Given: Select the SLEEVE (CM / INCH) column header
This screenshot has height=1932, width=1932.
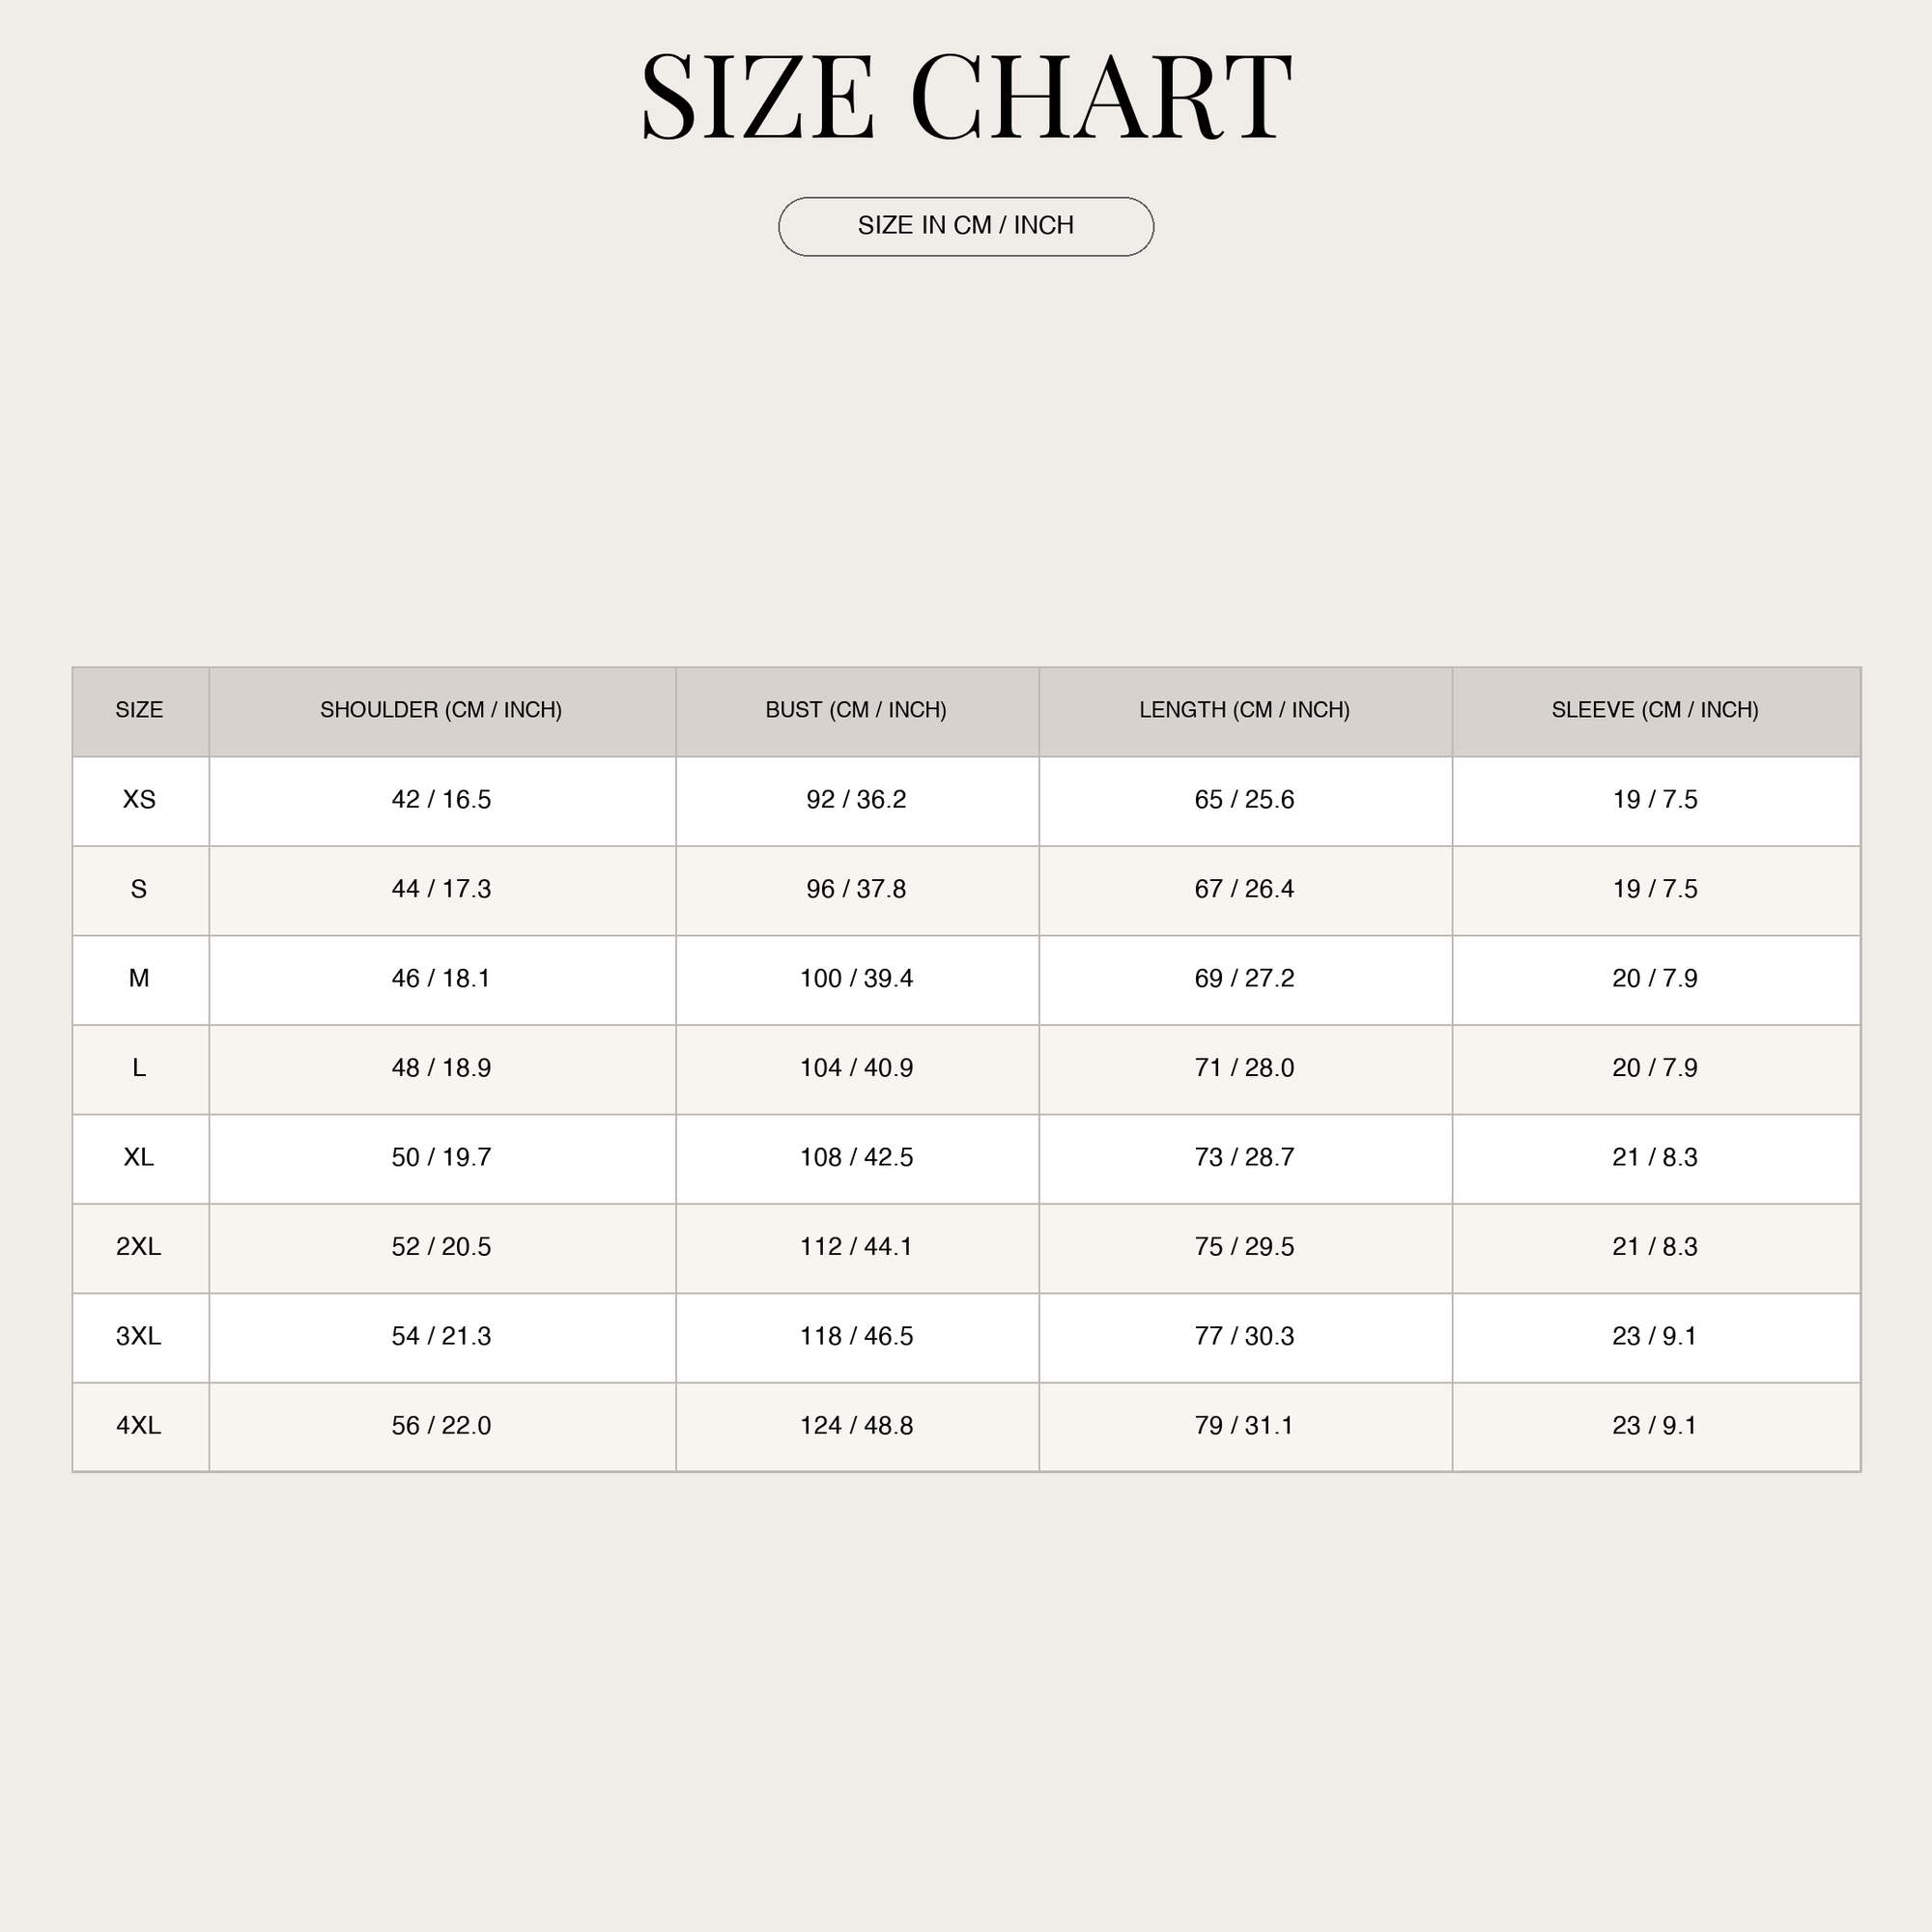Looking at the screenshot, I should coord(1655,710).
